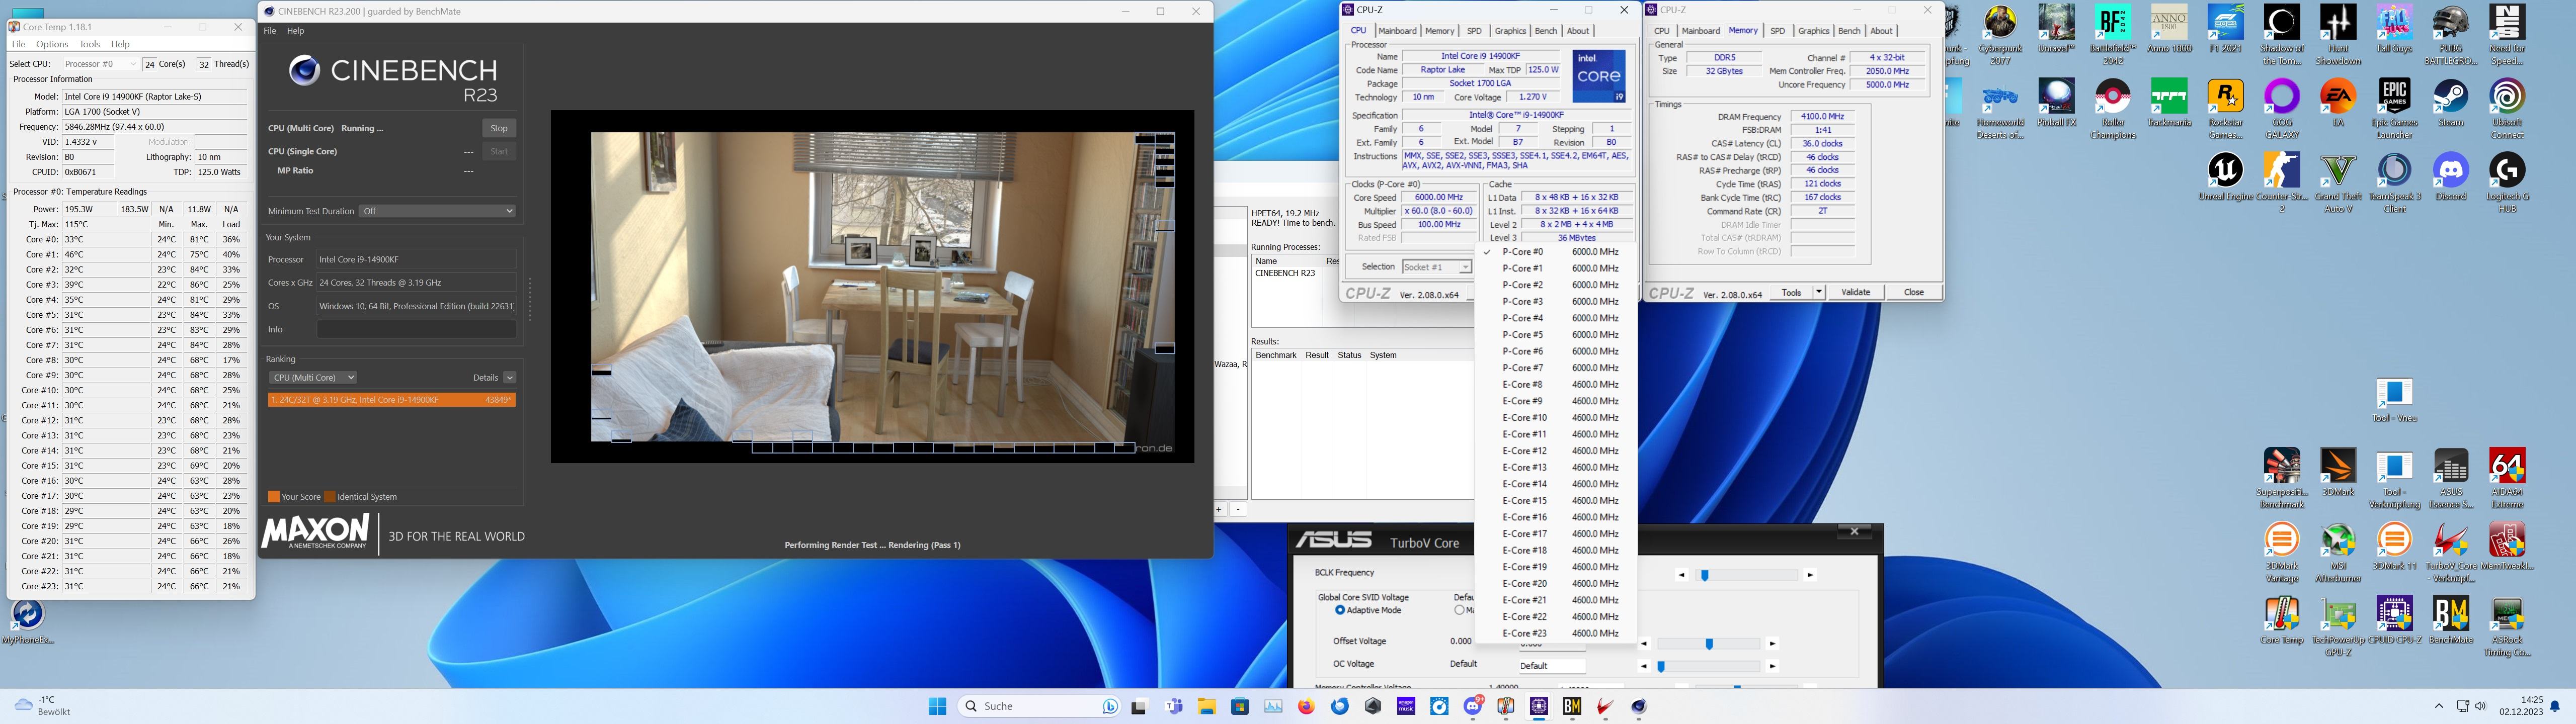
Task: Open Firefox from the taskbar
Action: point(1306,706)
